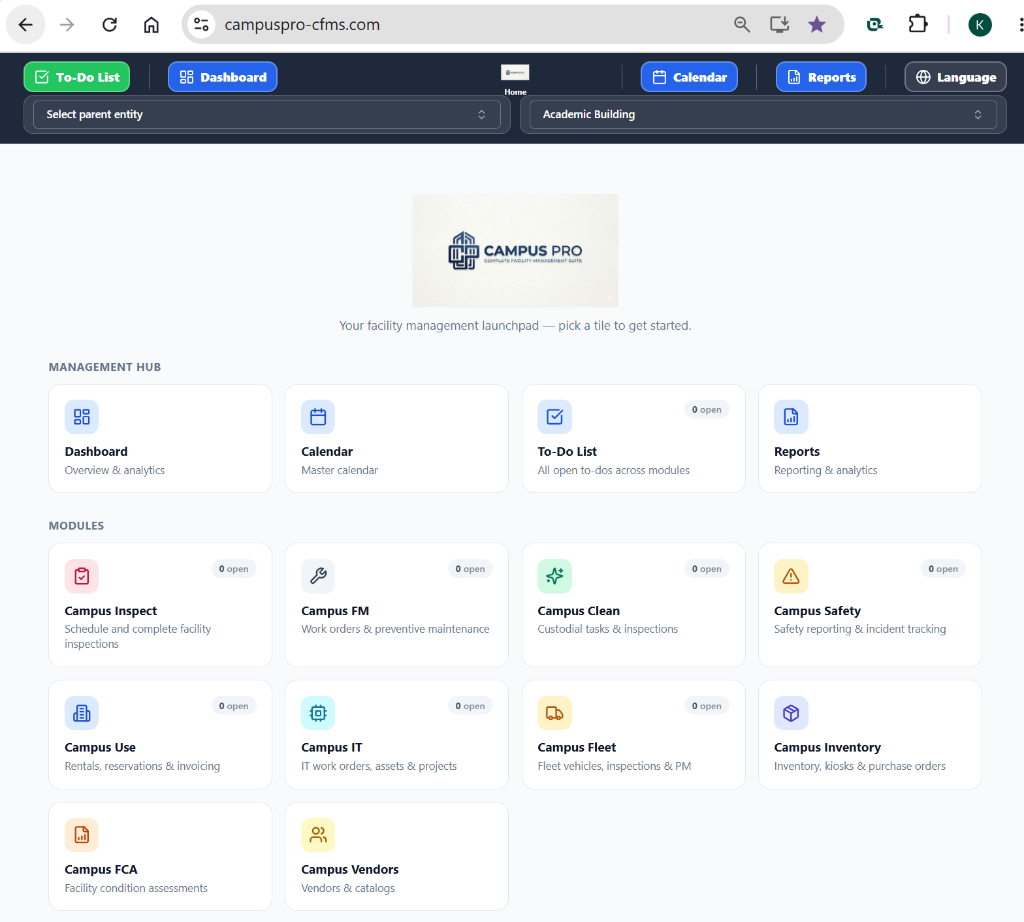Open the K profile avatar

coord(980,25)
